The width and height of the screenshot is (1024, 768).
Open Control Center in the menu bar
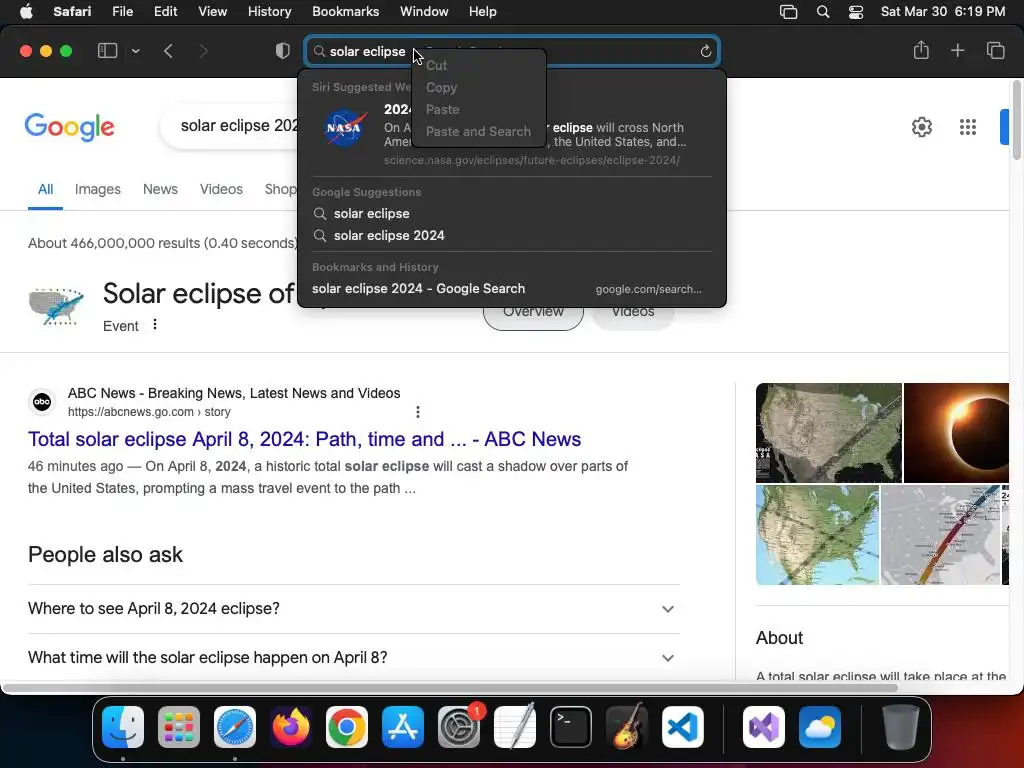click(856, 12)
